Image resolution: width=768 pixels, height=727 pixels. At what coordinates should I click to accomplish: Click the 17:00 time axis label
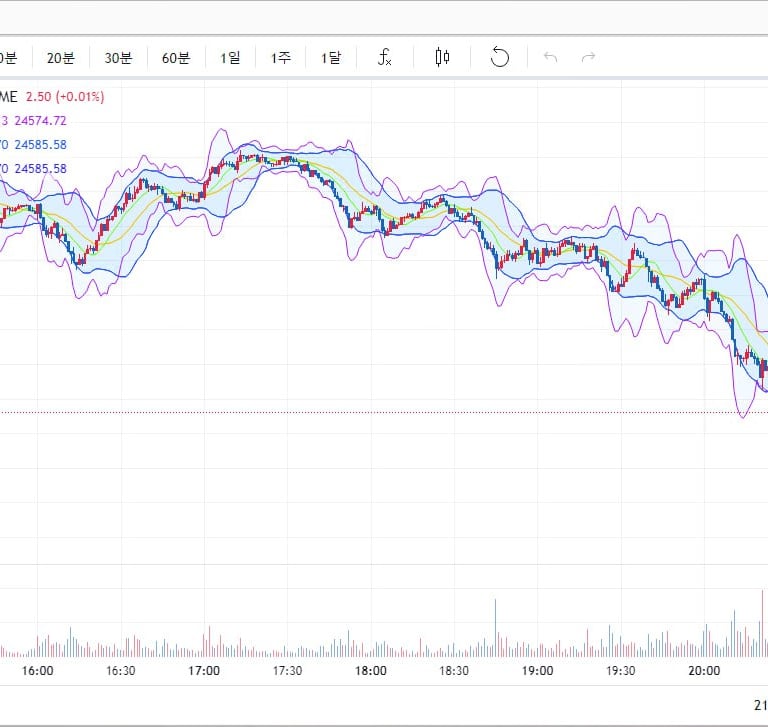coord(204,671)
